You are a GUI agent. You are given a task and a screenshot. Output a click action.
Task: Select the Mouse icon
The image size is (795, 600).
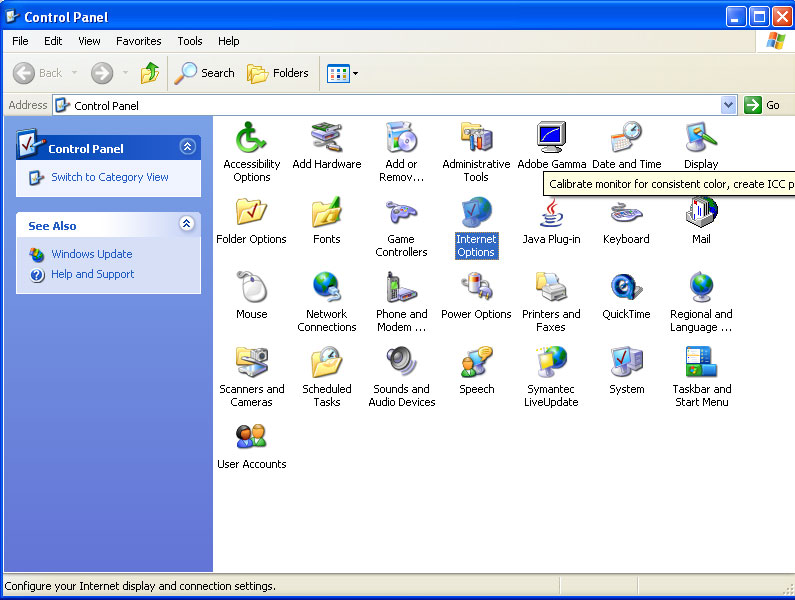[x=251, y=296]
